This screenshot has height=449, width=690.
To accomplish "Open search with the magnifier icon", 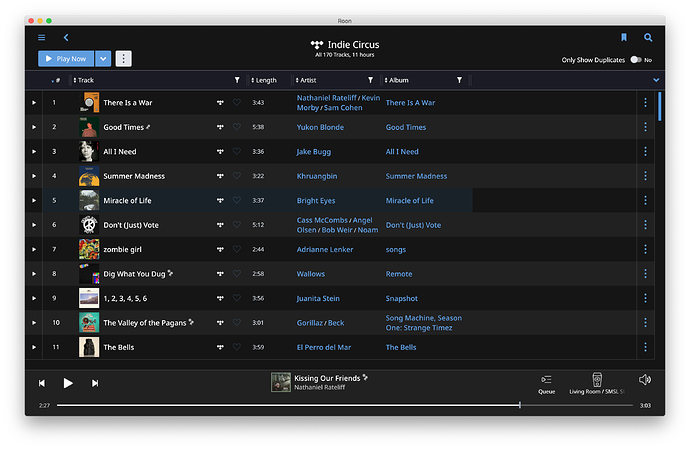I will [648, 37].
